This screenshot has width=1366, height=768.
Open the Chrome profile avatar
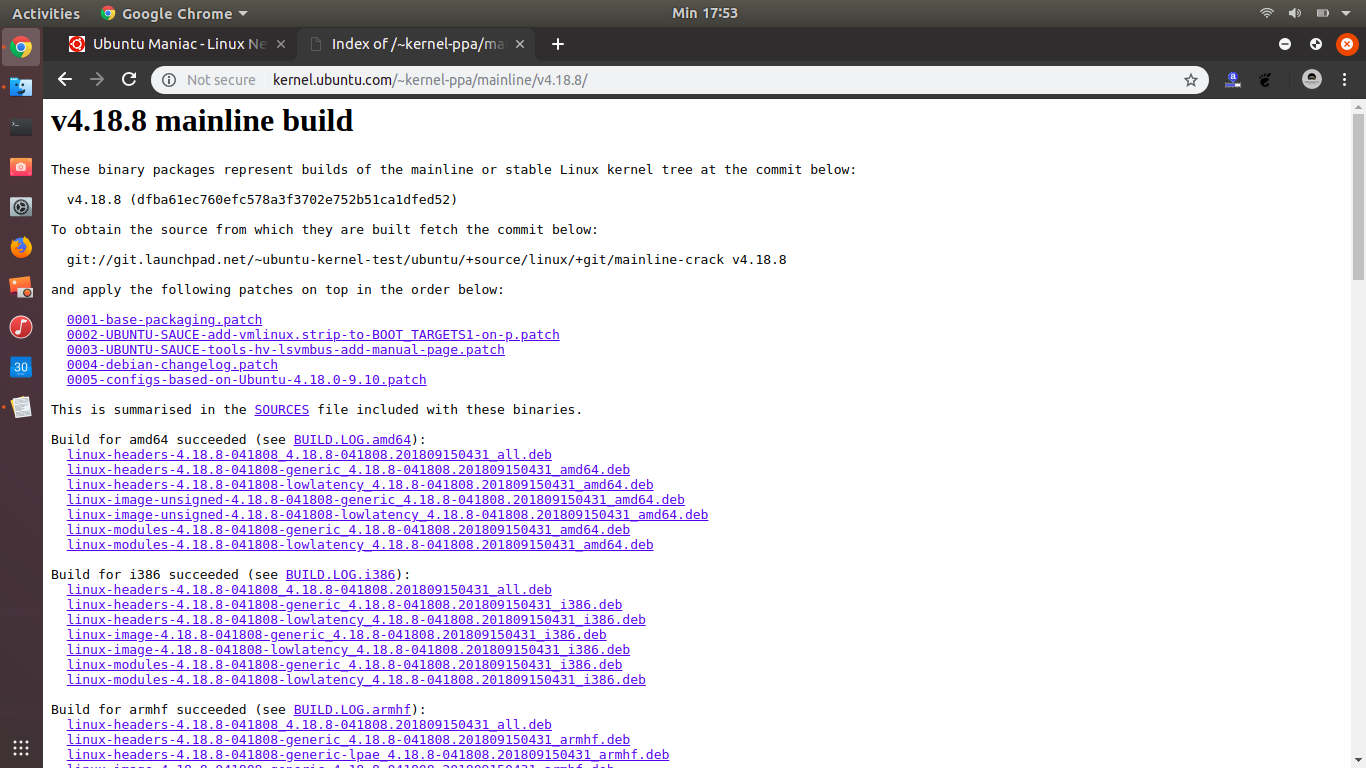coord(1312,80)
